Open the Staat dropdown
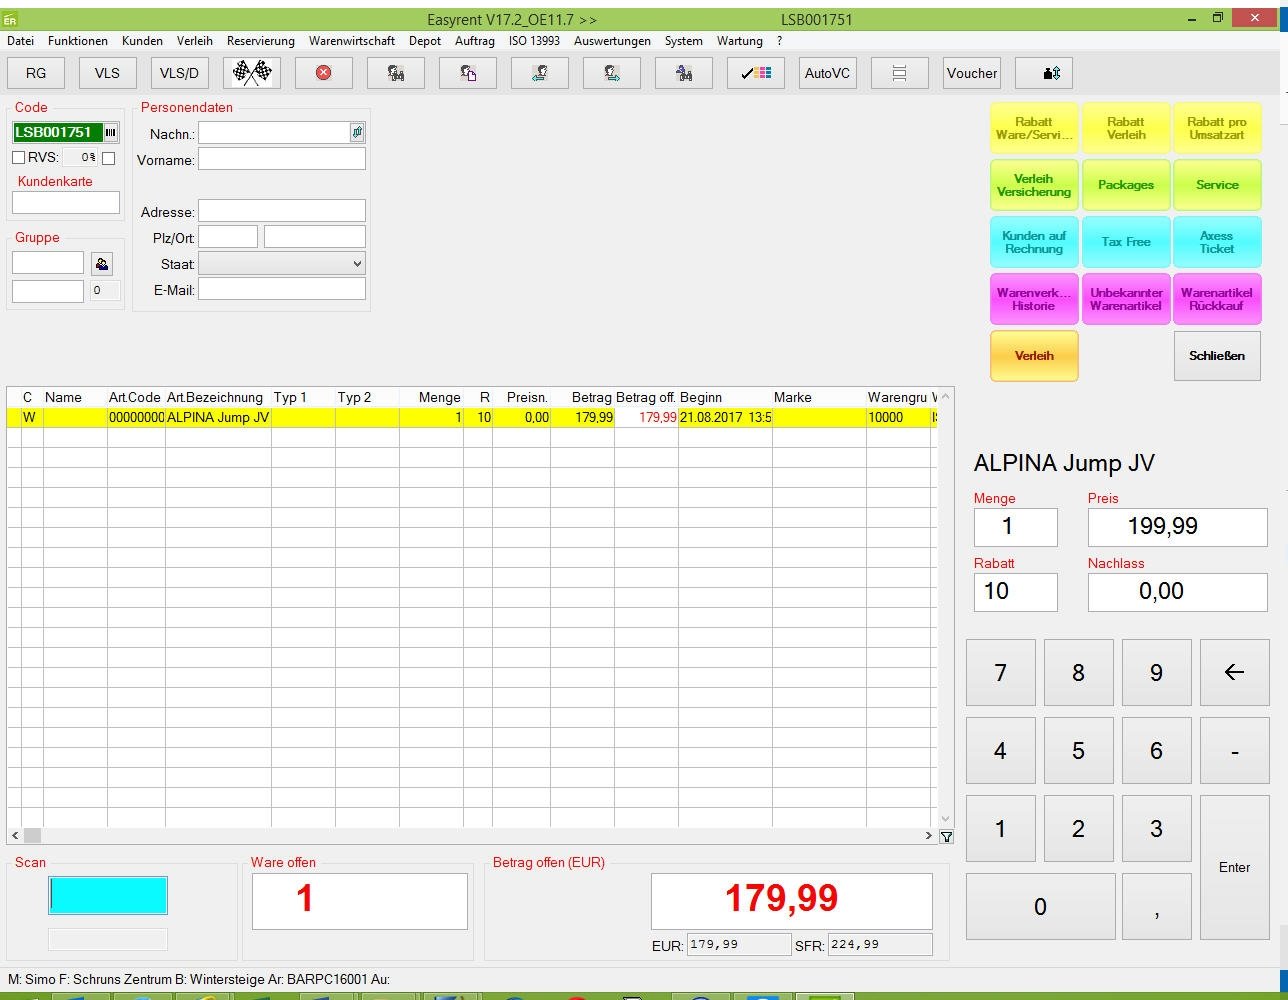The image size is (1288, 1000). pyautogui.click(x=282, y=263)
